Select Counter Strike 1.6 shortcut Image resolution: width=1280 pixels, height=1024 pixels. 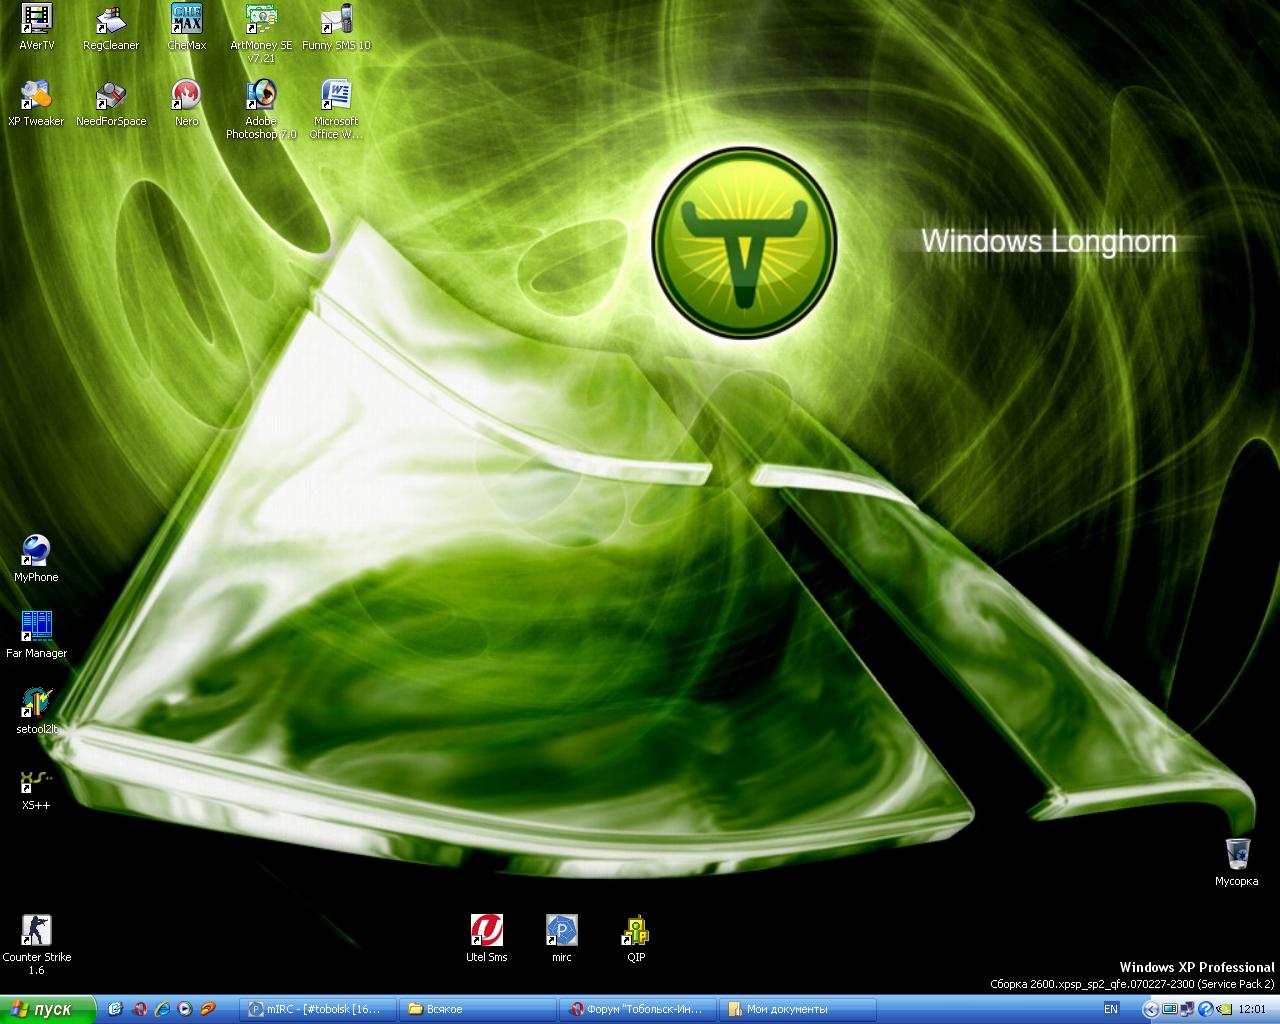coord(36,945)
